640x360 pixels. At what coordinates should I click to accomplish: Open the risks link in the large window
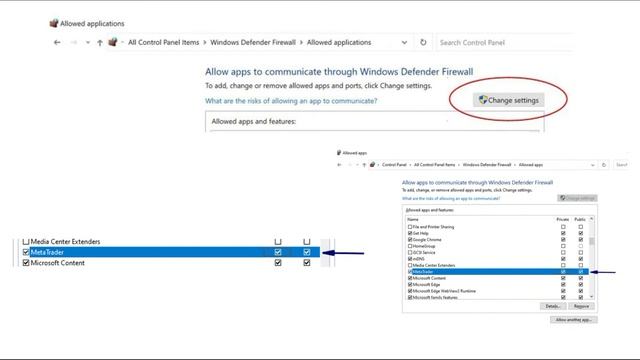[291, 101]
